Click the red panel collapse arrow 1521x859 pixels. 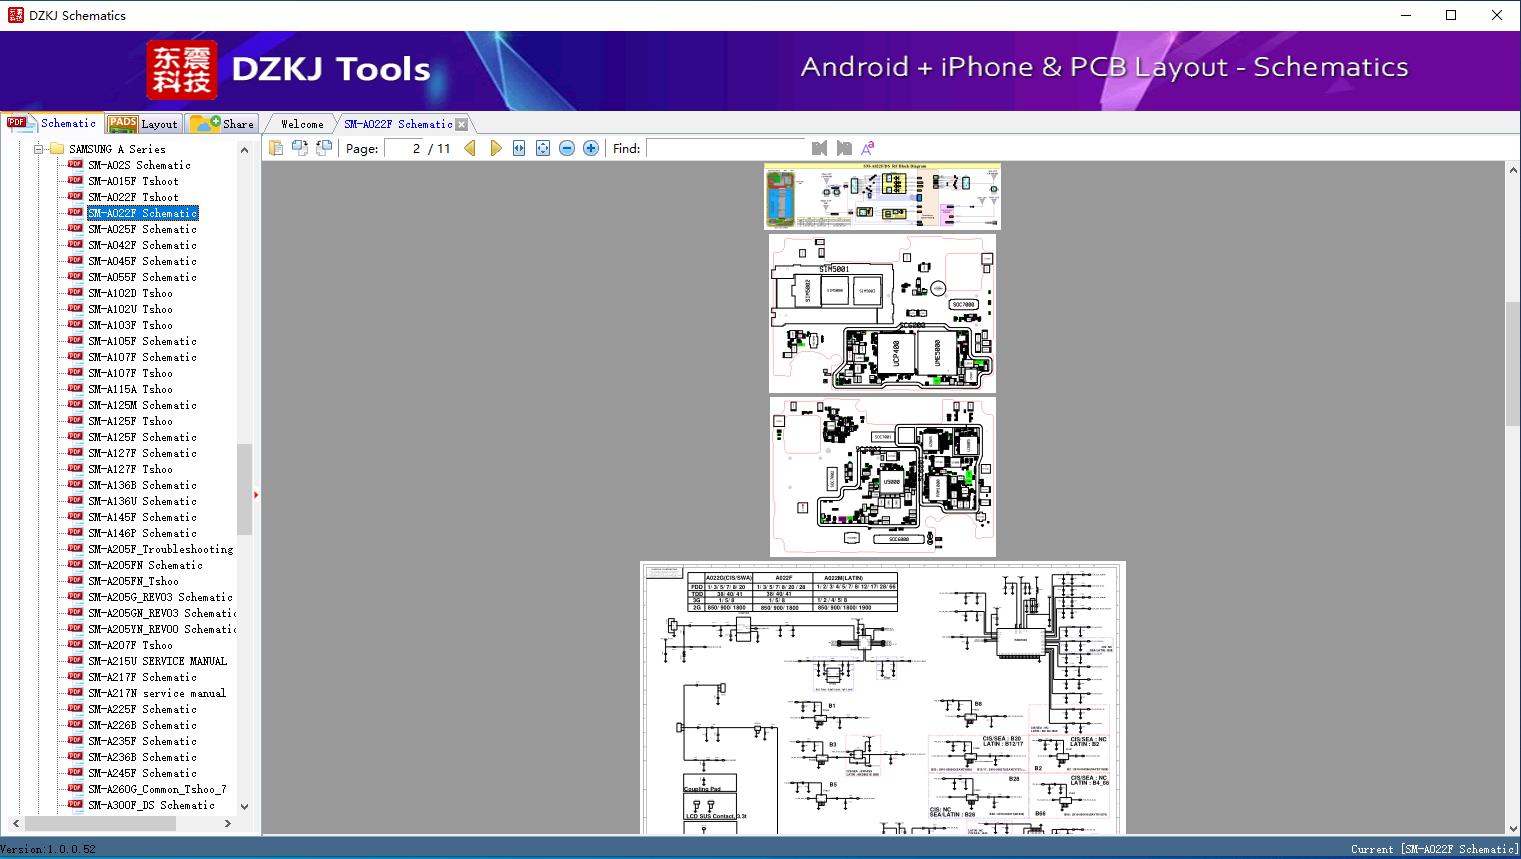click(256, 494)
